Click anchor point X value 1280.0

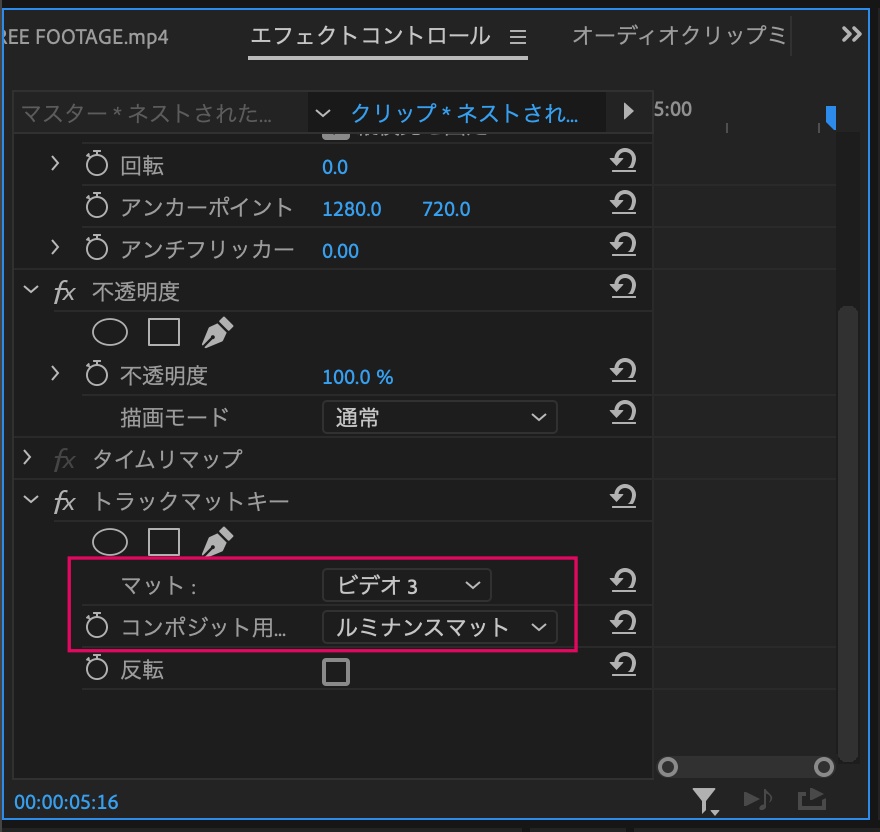[351, 209]
